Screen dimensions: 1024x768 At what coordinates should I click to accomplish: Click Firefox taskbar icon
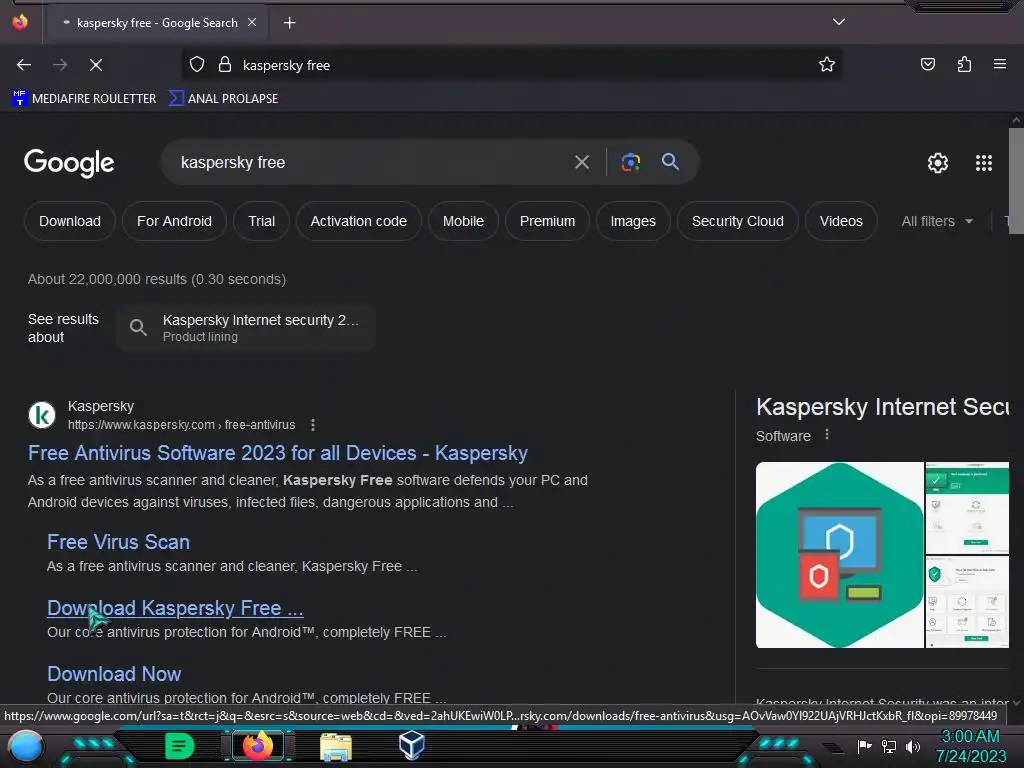click(x=257, y=746)
